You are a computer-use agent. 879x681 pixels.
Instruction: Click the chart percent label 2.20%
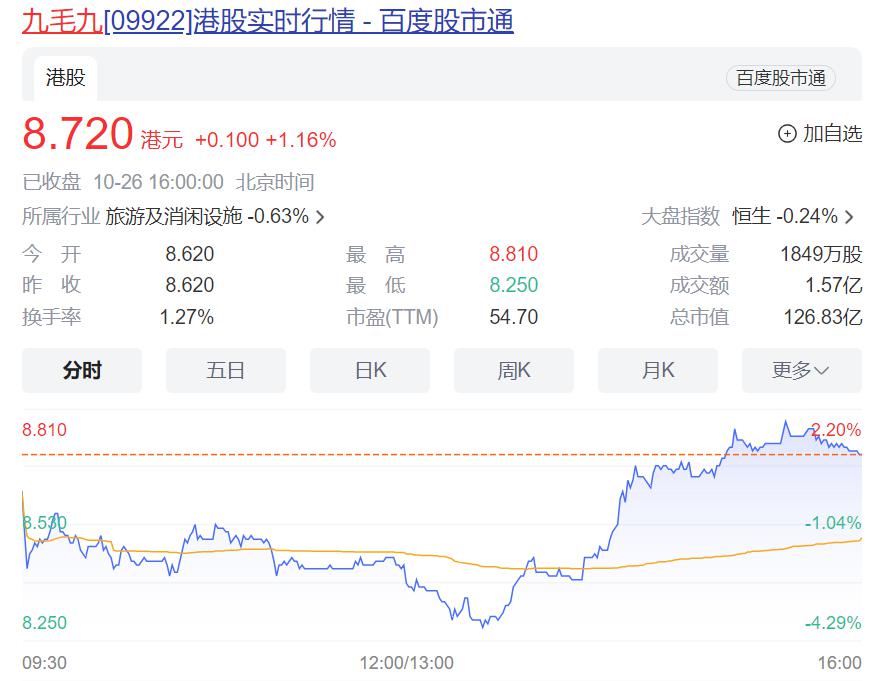(x=836, y=430)
